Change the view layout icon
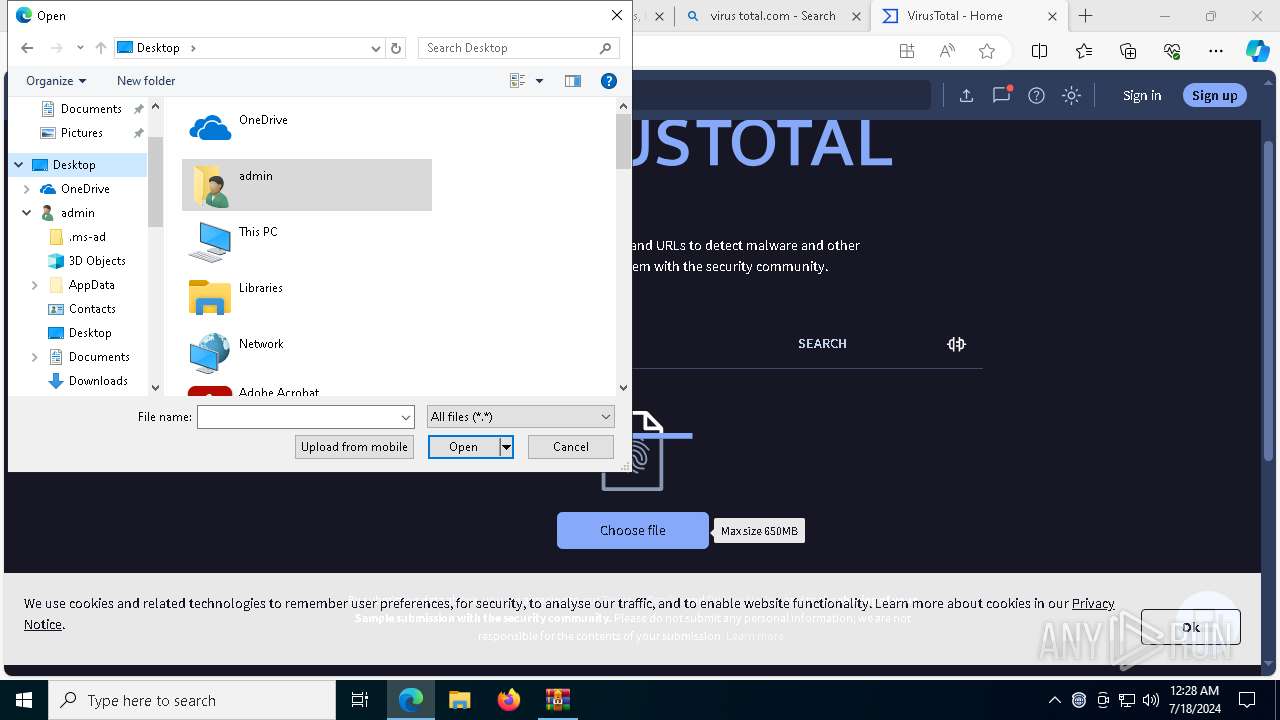 pos(518,81)
